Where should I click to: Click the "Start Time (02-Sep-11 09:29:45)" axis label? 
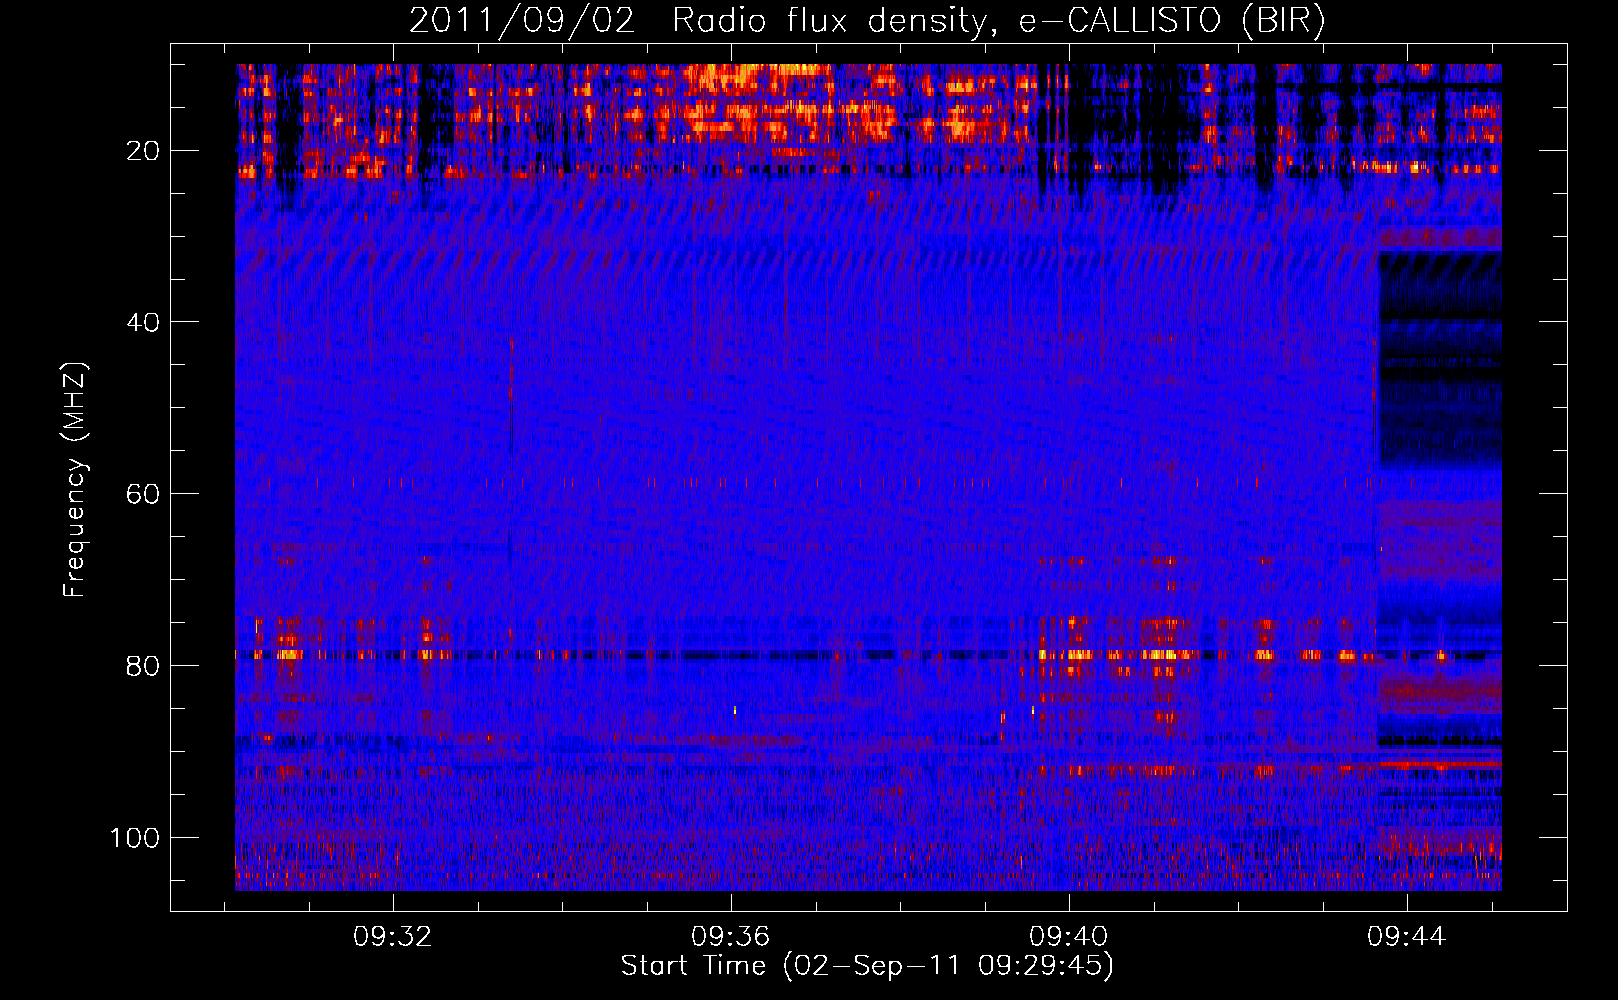[867, 966]
